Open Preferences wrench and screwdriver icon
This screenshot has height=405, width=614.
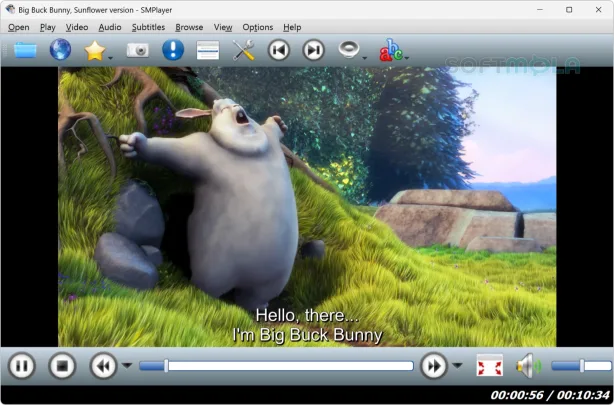point(243,50)
